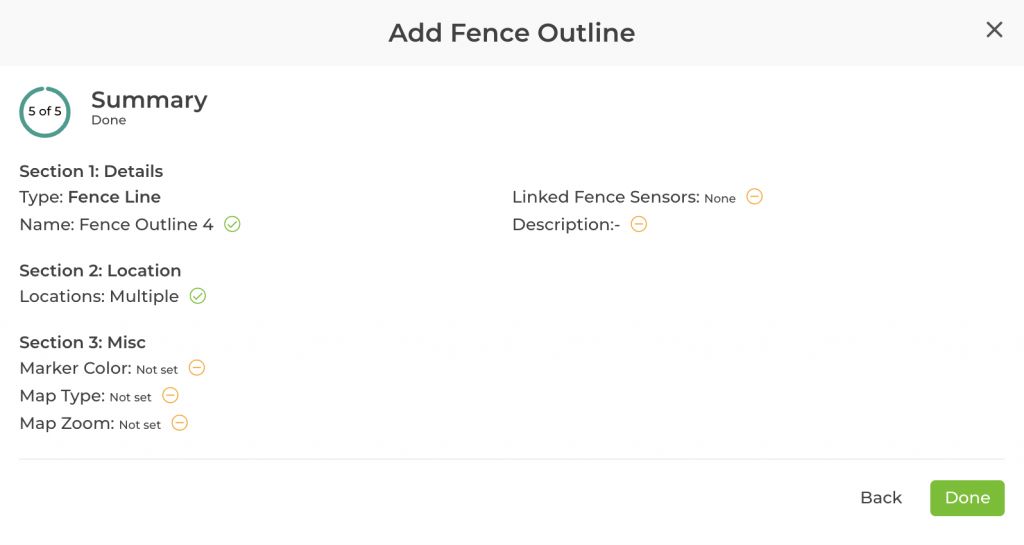Click green checkmark beside Locations: Multiple
Viewport: 1024px width, 545px height.
click(198, 296)
